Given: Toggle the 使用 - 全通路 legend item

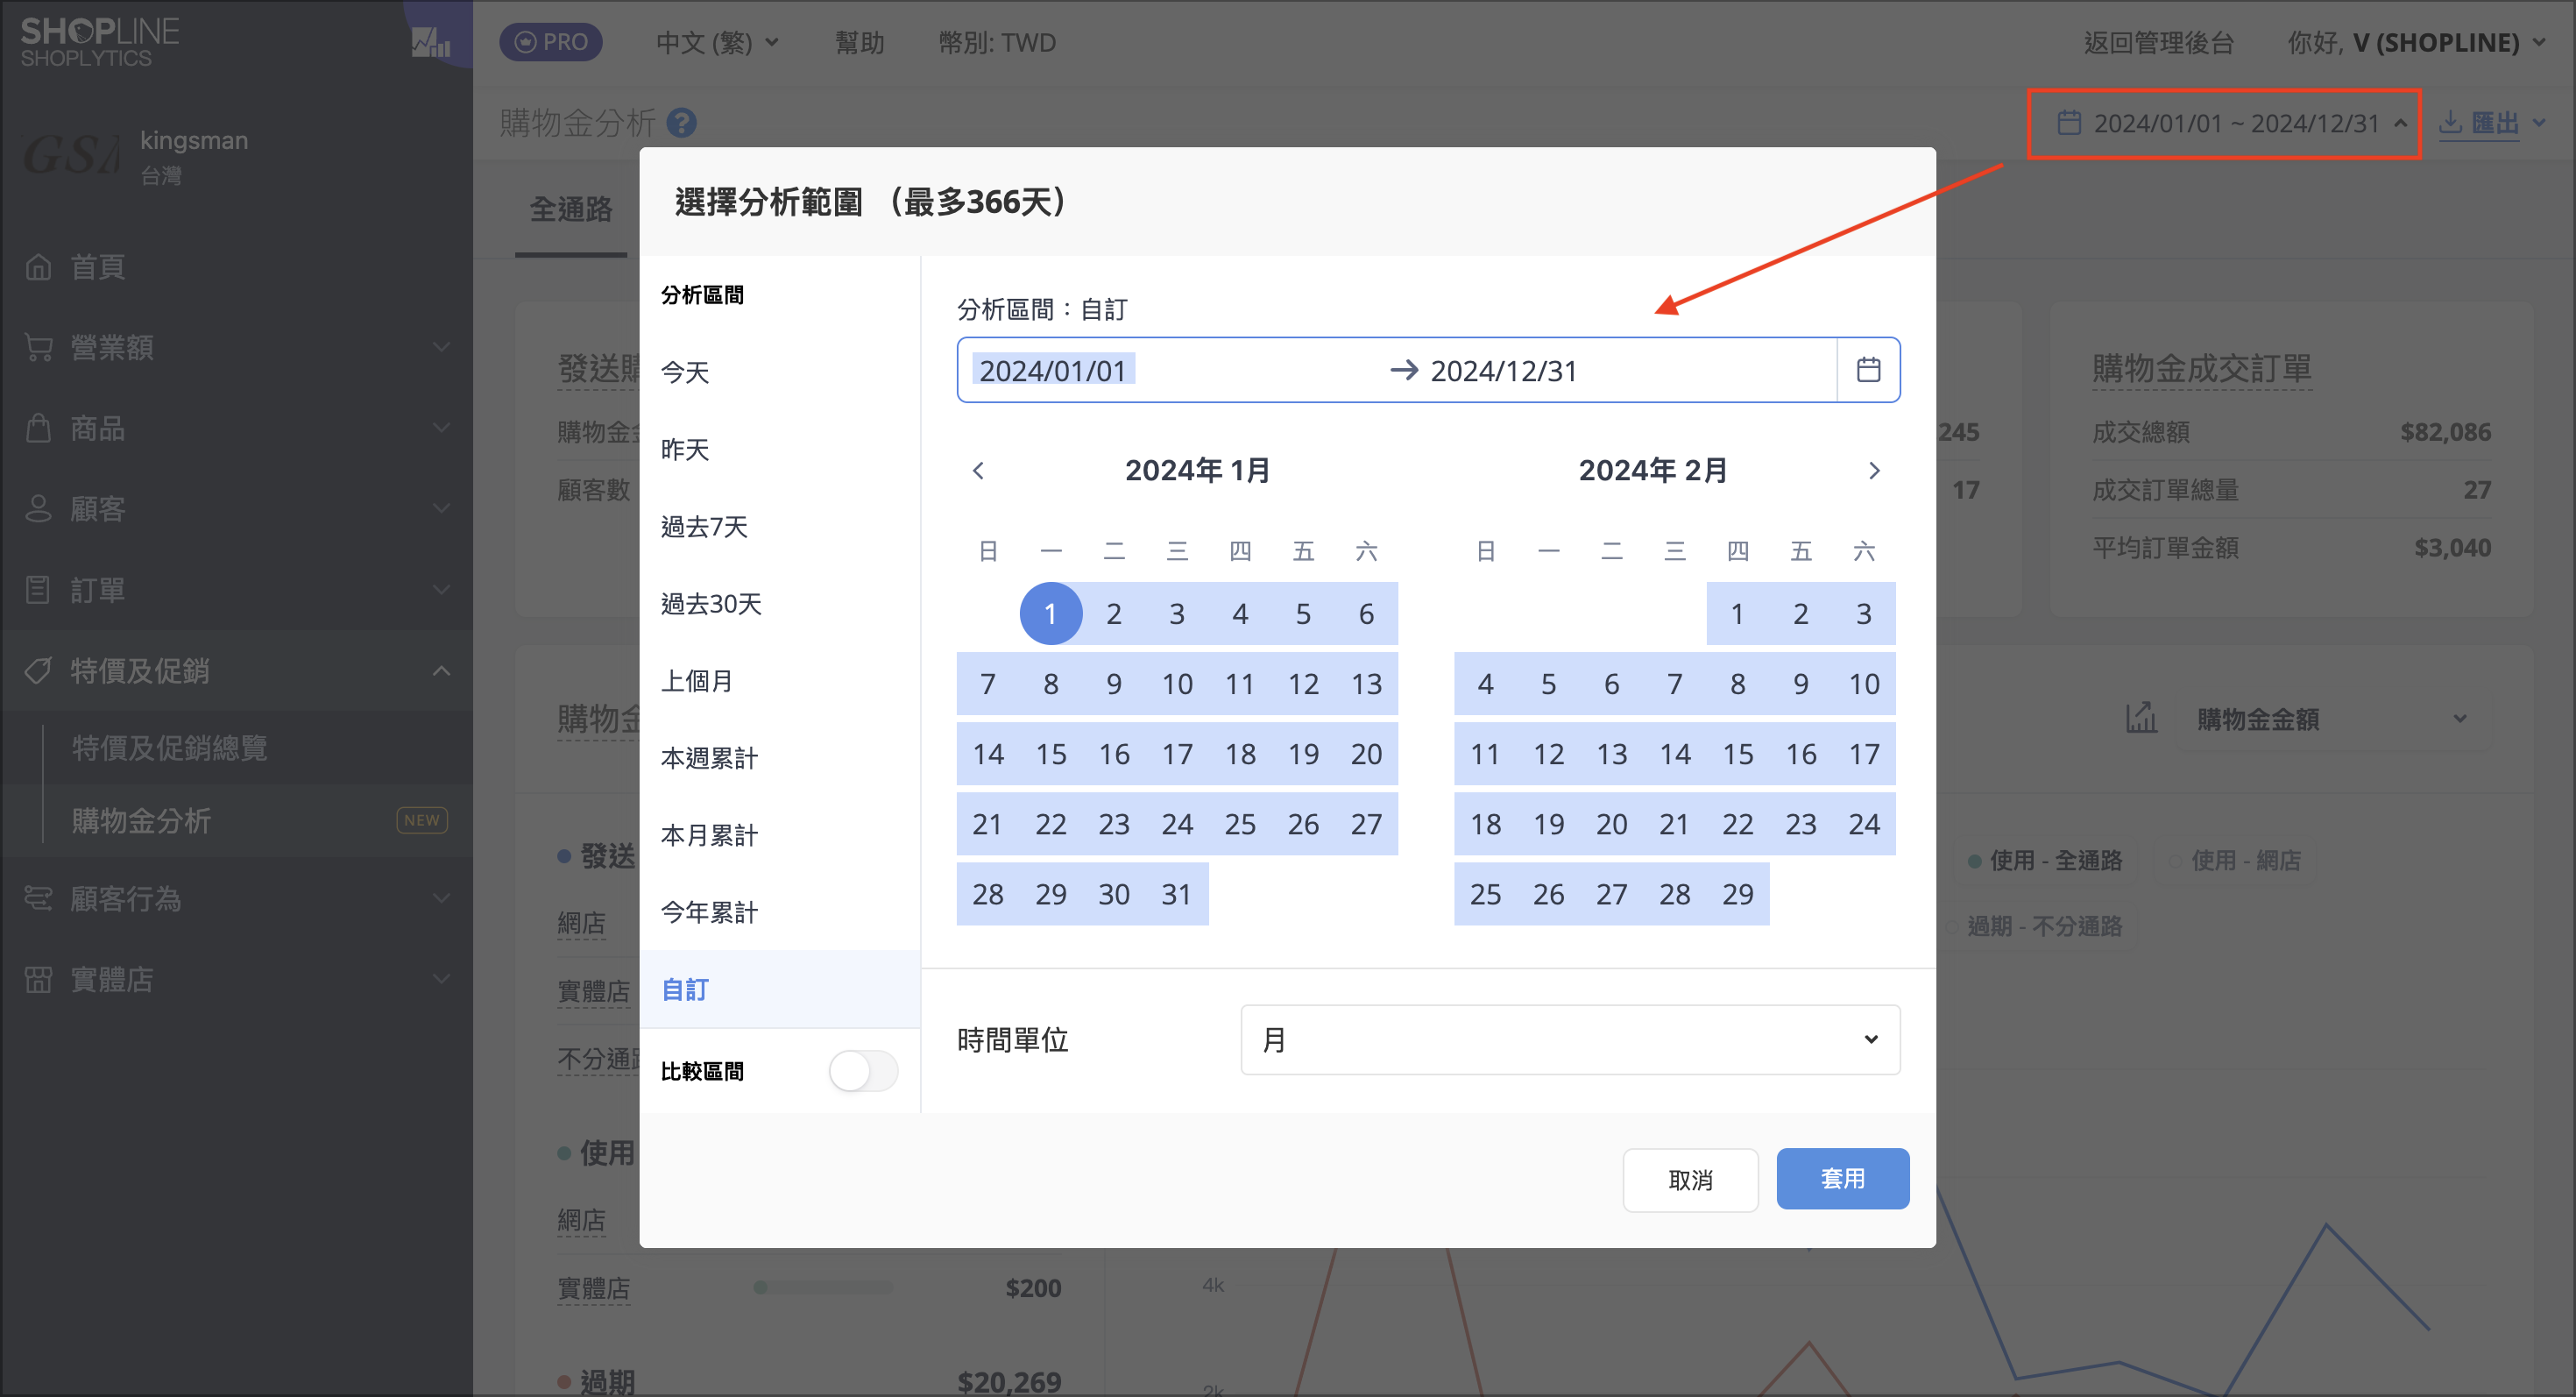Looking at the screenshot, I should click(x=2045, y=860).
